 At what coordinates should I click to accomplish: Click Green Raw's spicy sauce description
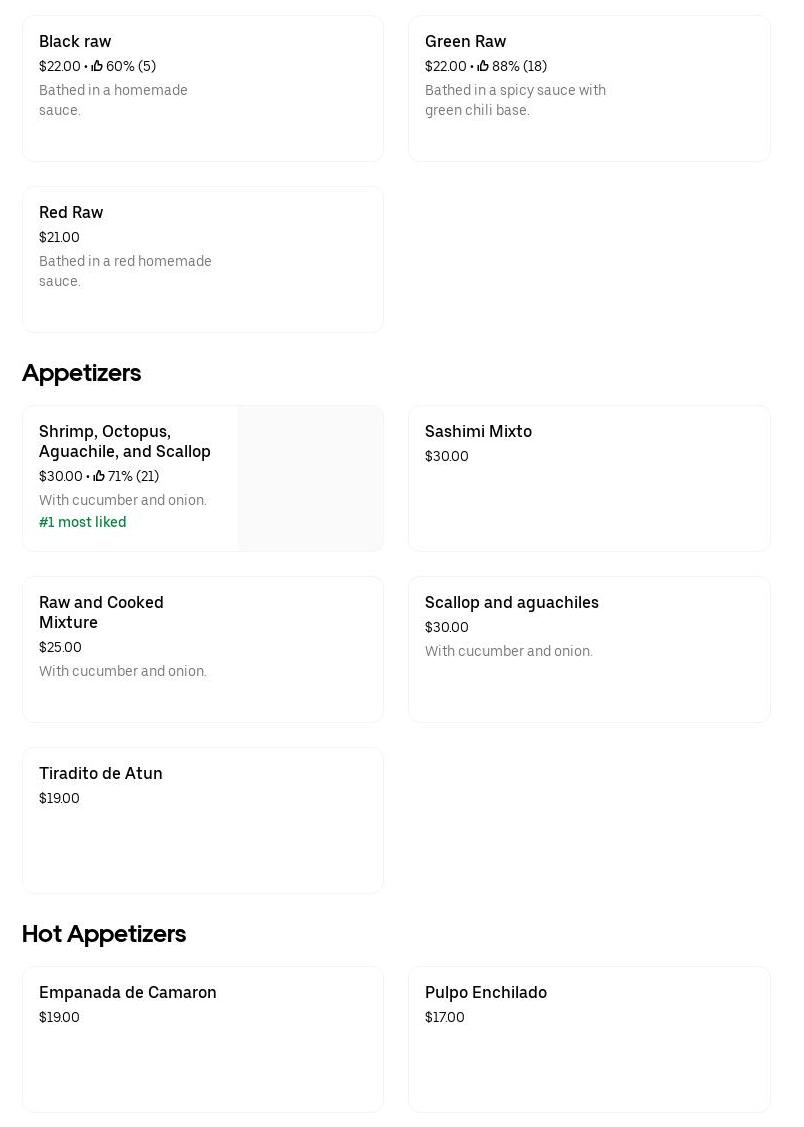(515, 100)
